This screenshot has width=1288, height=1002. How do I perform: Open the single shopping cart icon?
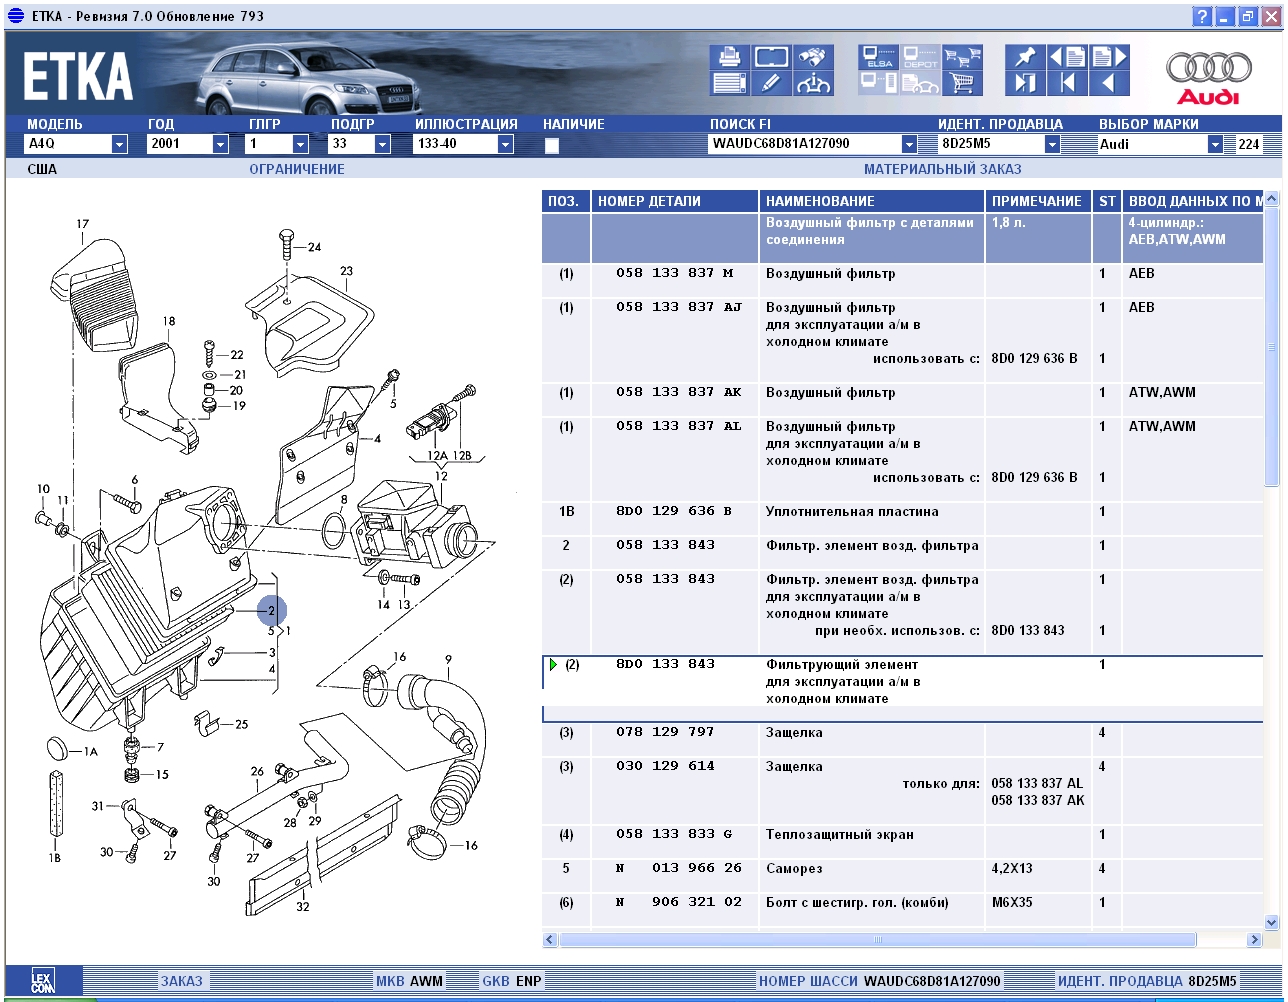(x=962, y=83)
